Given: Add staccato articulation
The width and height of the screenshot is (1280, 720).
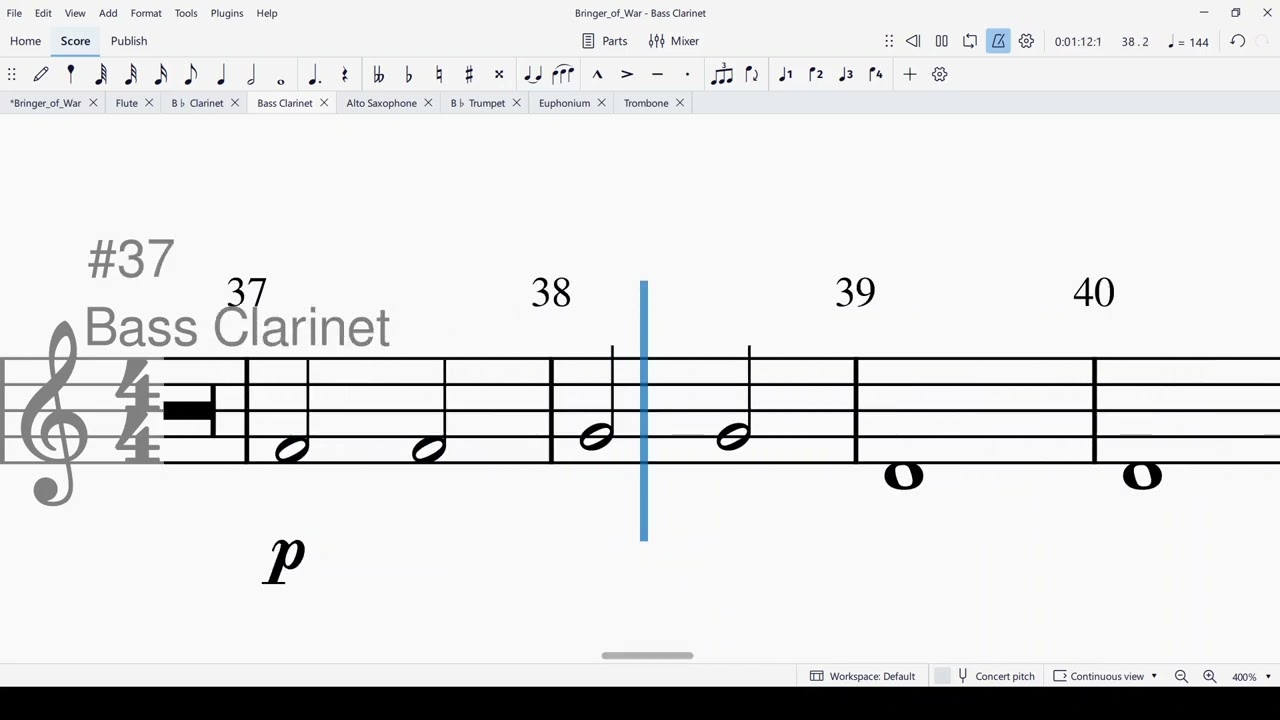Looking at the screenshot, I should coord(687,74).
